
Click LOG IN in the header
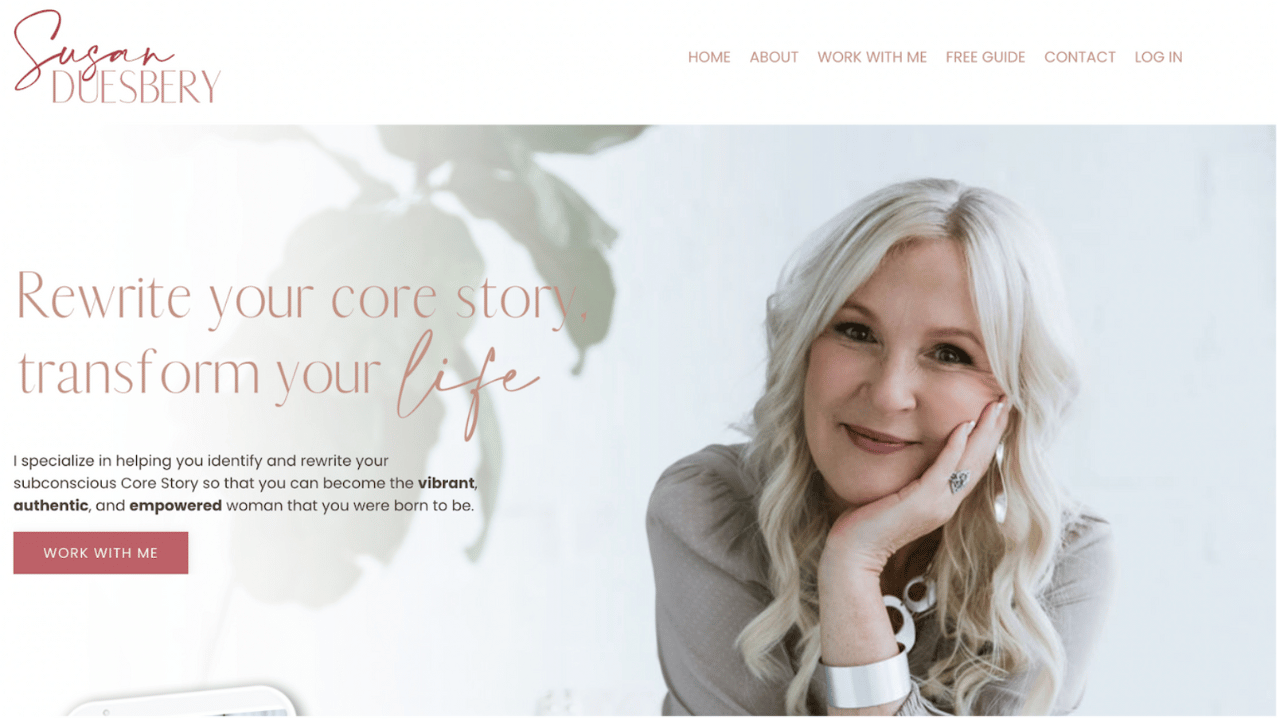[1158, 57]
